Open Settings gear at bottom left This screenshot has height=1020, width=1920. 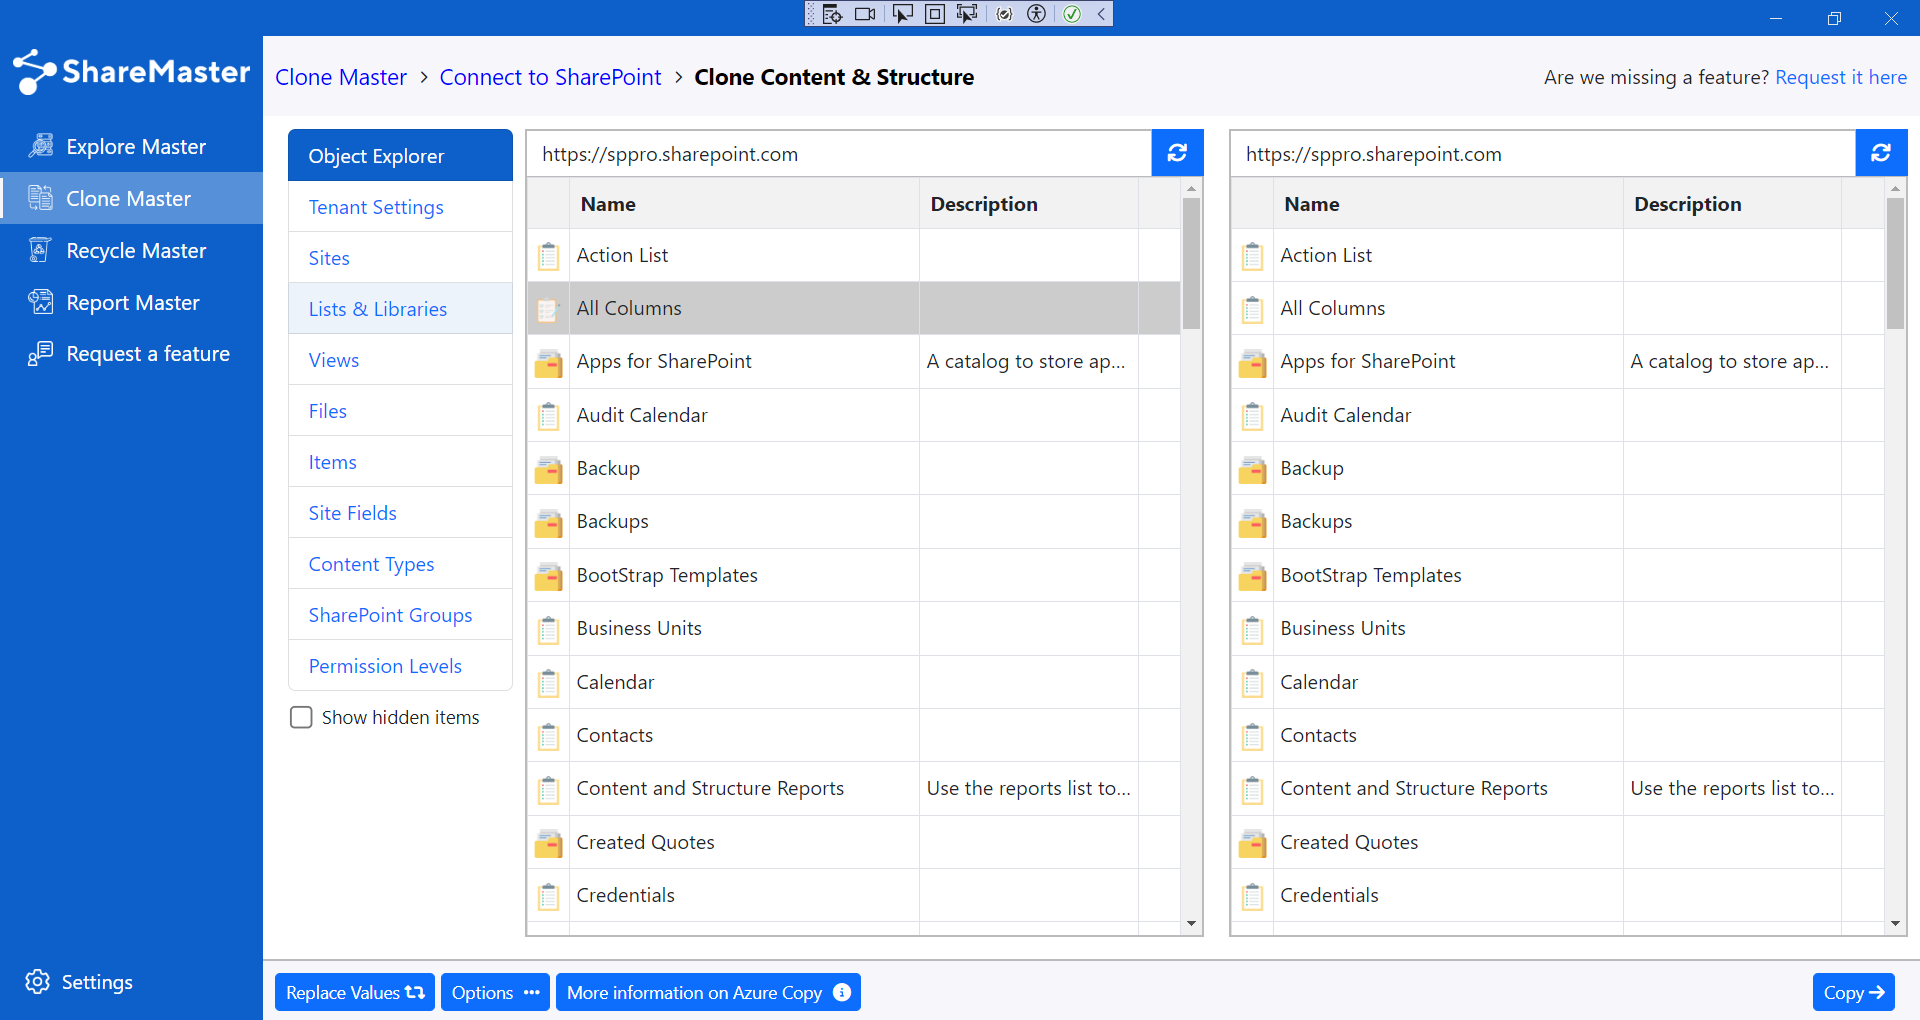(x=37, y=982)
